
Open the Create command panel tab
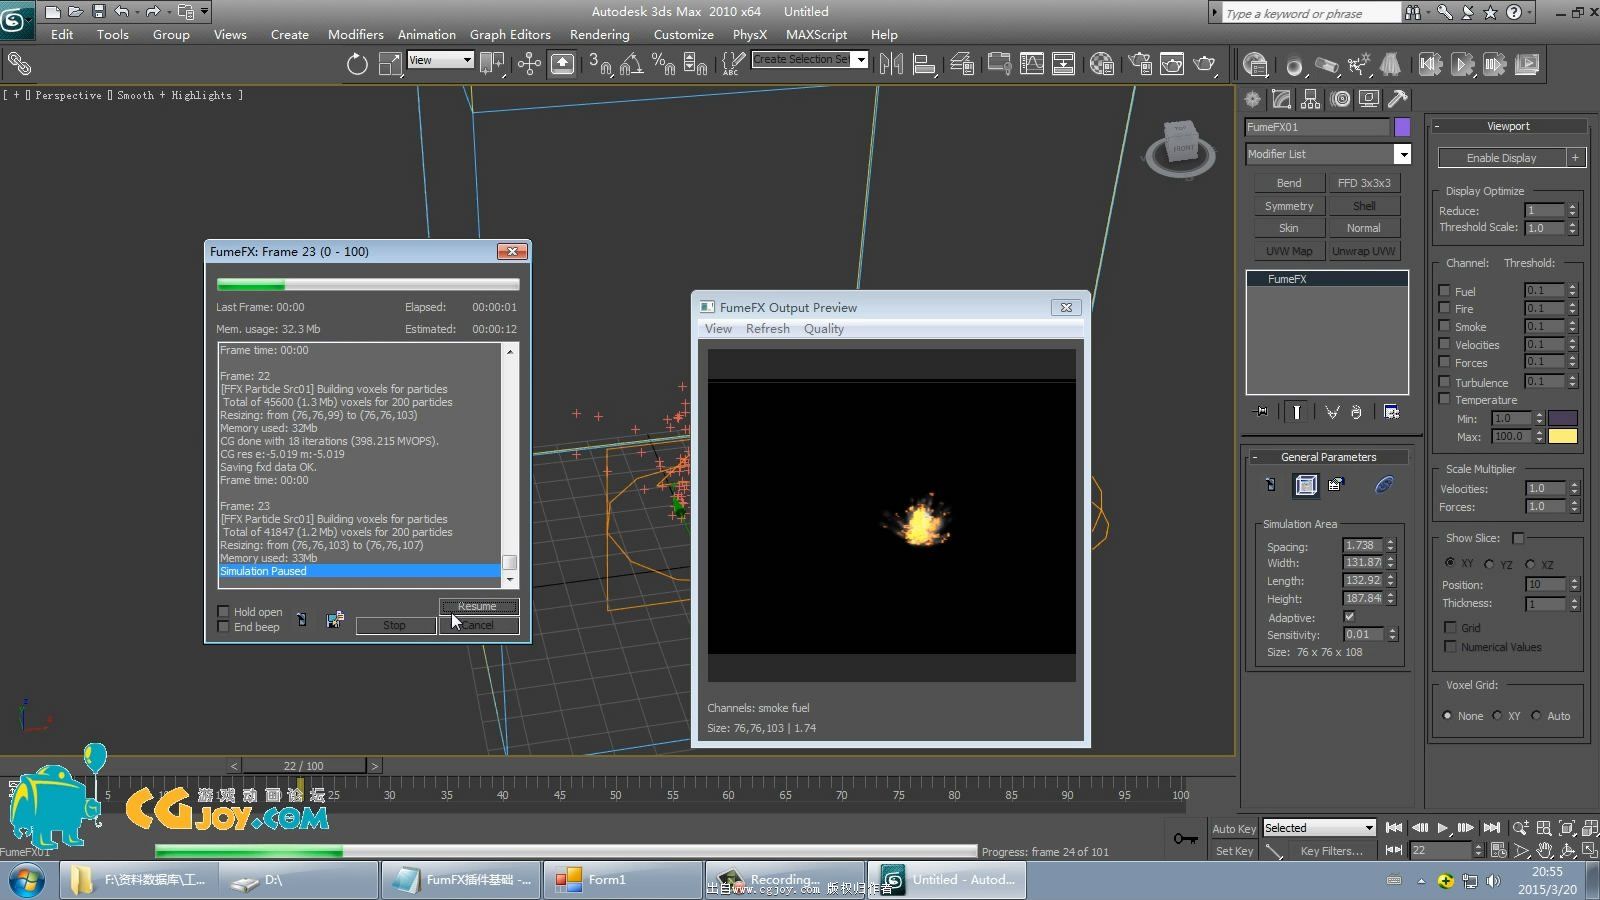[1252, 99]
